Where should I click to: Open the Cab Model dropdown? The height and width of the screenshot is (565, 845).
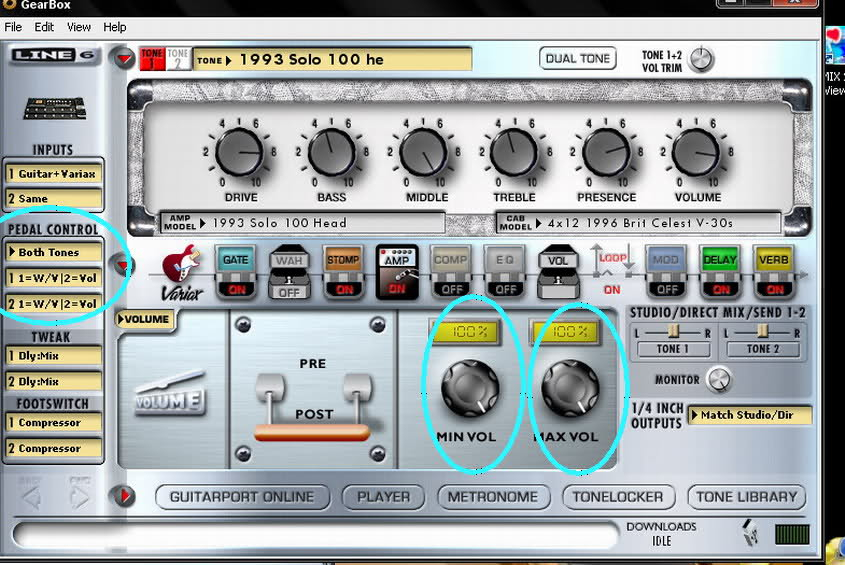640,223
